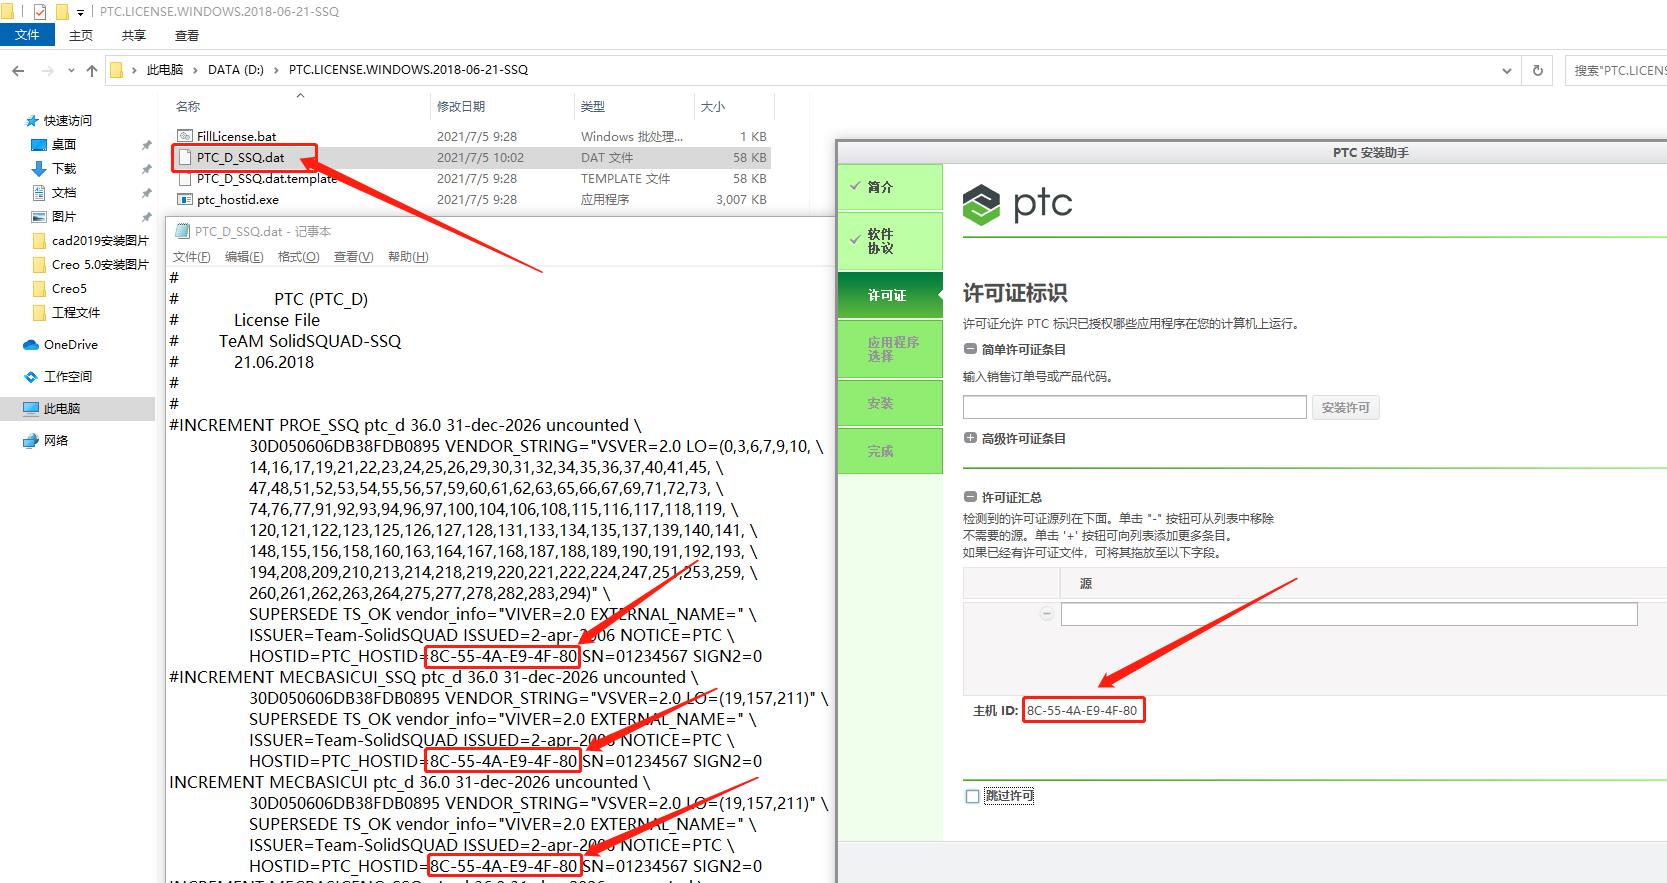Open the Creo 5.0安装图片 folder
The height and width of the screenshot is (883, 1667).
100,264
